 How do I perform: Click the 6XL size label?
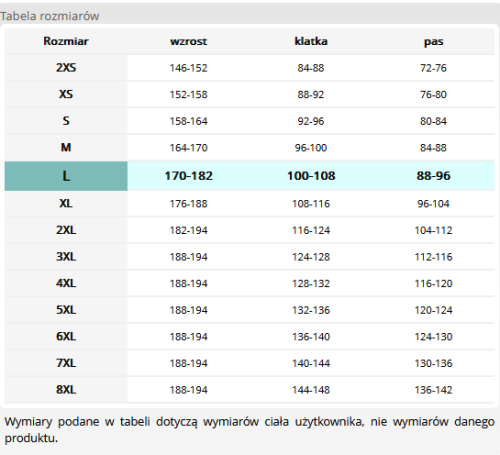pos(66,336)
